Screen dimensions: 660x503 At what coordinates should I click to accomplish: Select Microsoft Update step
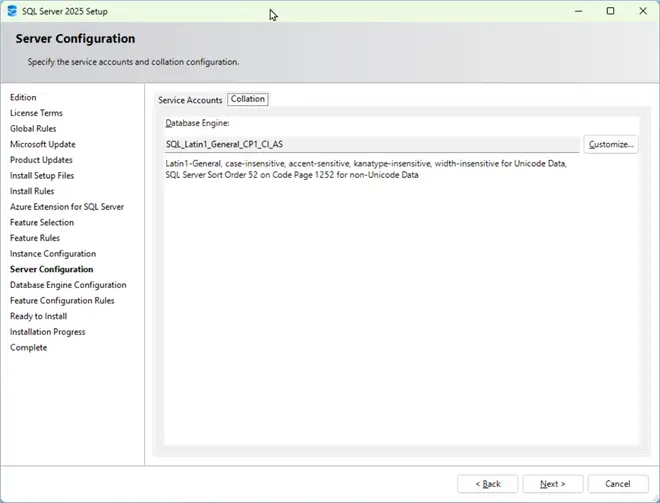43,144
